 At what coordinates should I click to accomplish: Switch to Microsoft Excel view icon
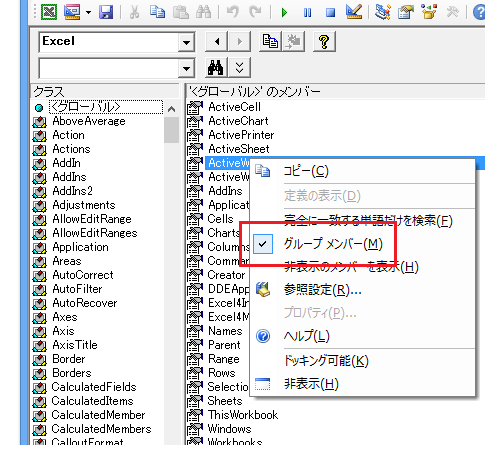(49, 12)
